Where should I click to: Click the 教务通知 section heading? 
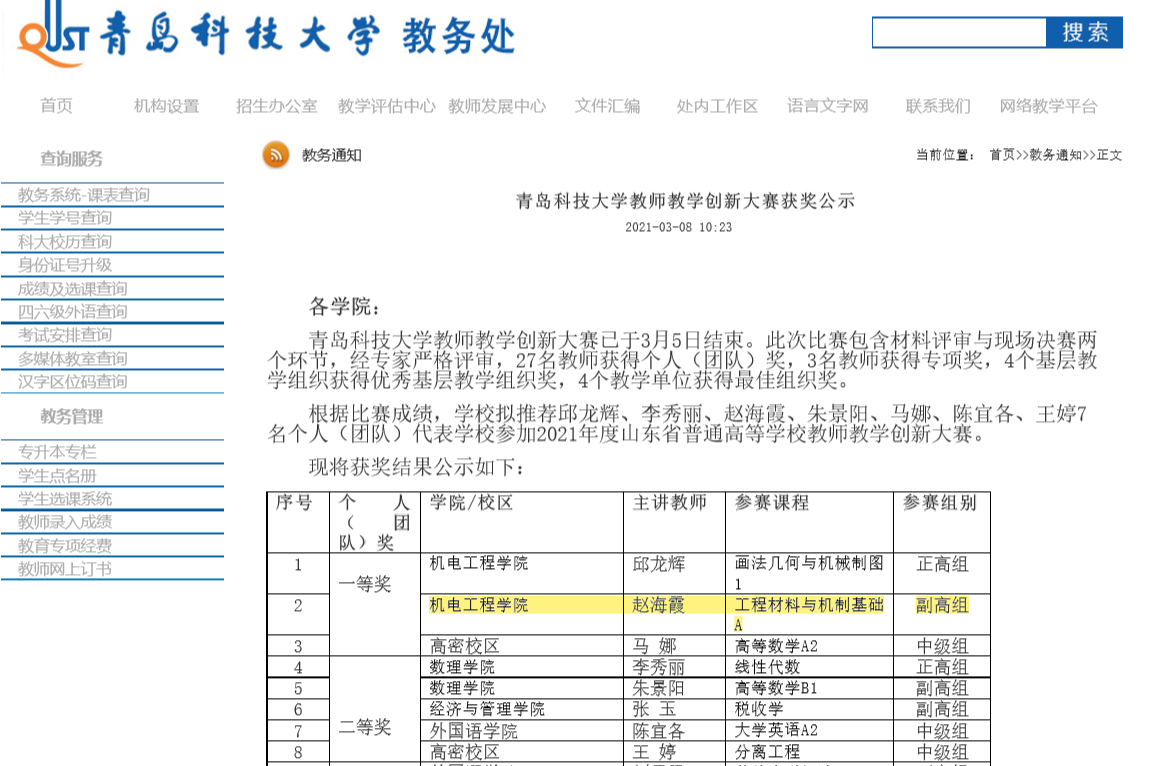pos(332,155)
